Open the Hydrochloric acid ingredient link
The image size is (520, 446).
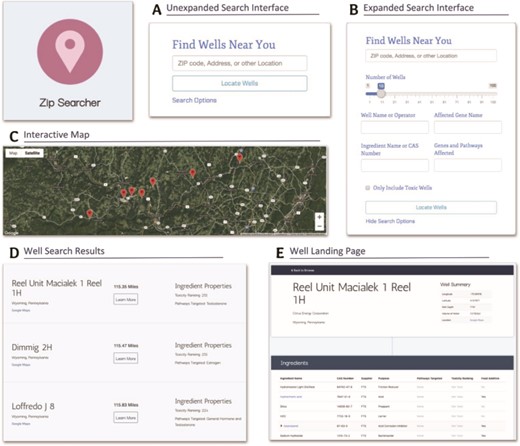click(x=291, y=397)
